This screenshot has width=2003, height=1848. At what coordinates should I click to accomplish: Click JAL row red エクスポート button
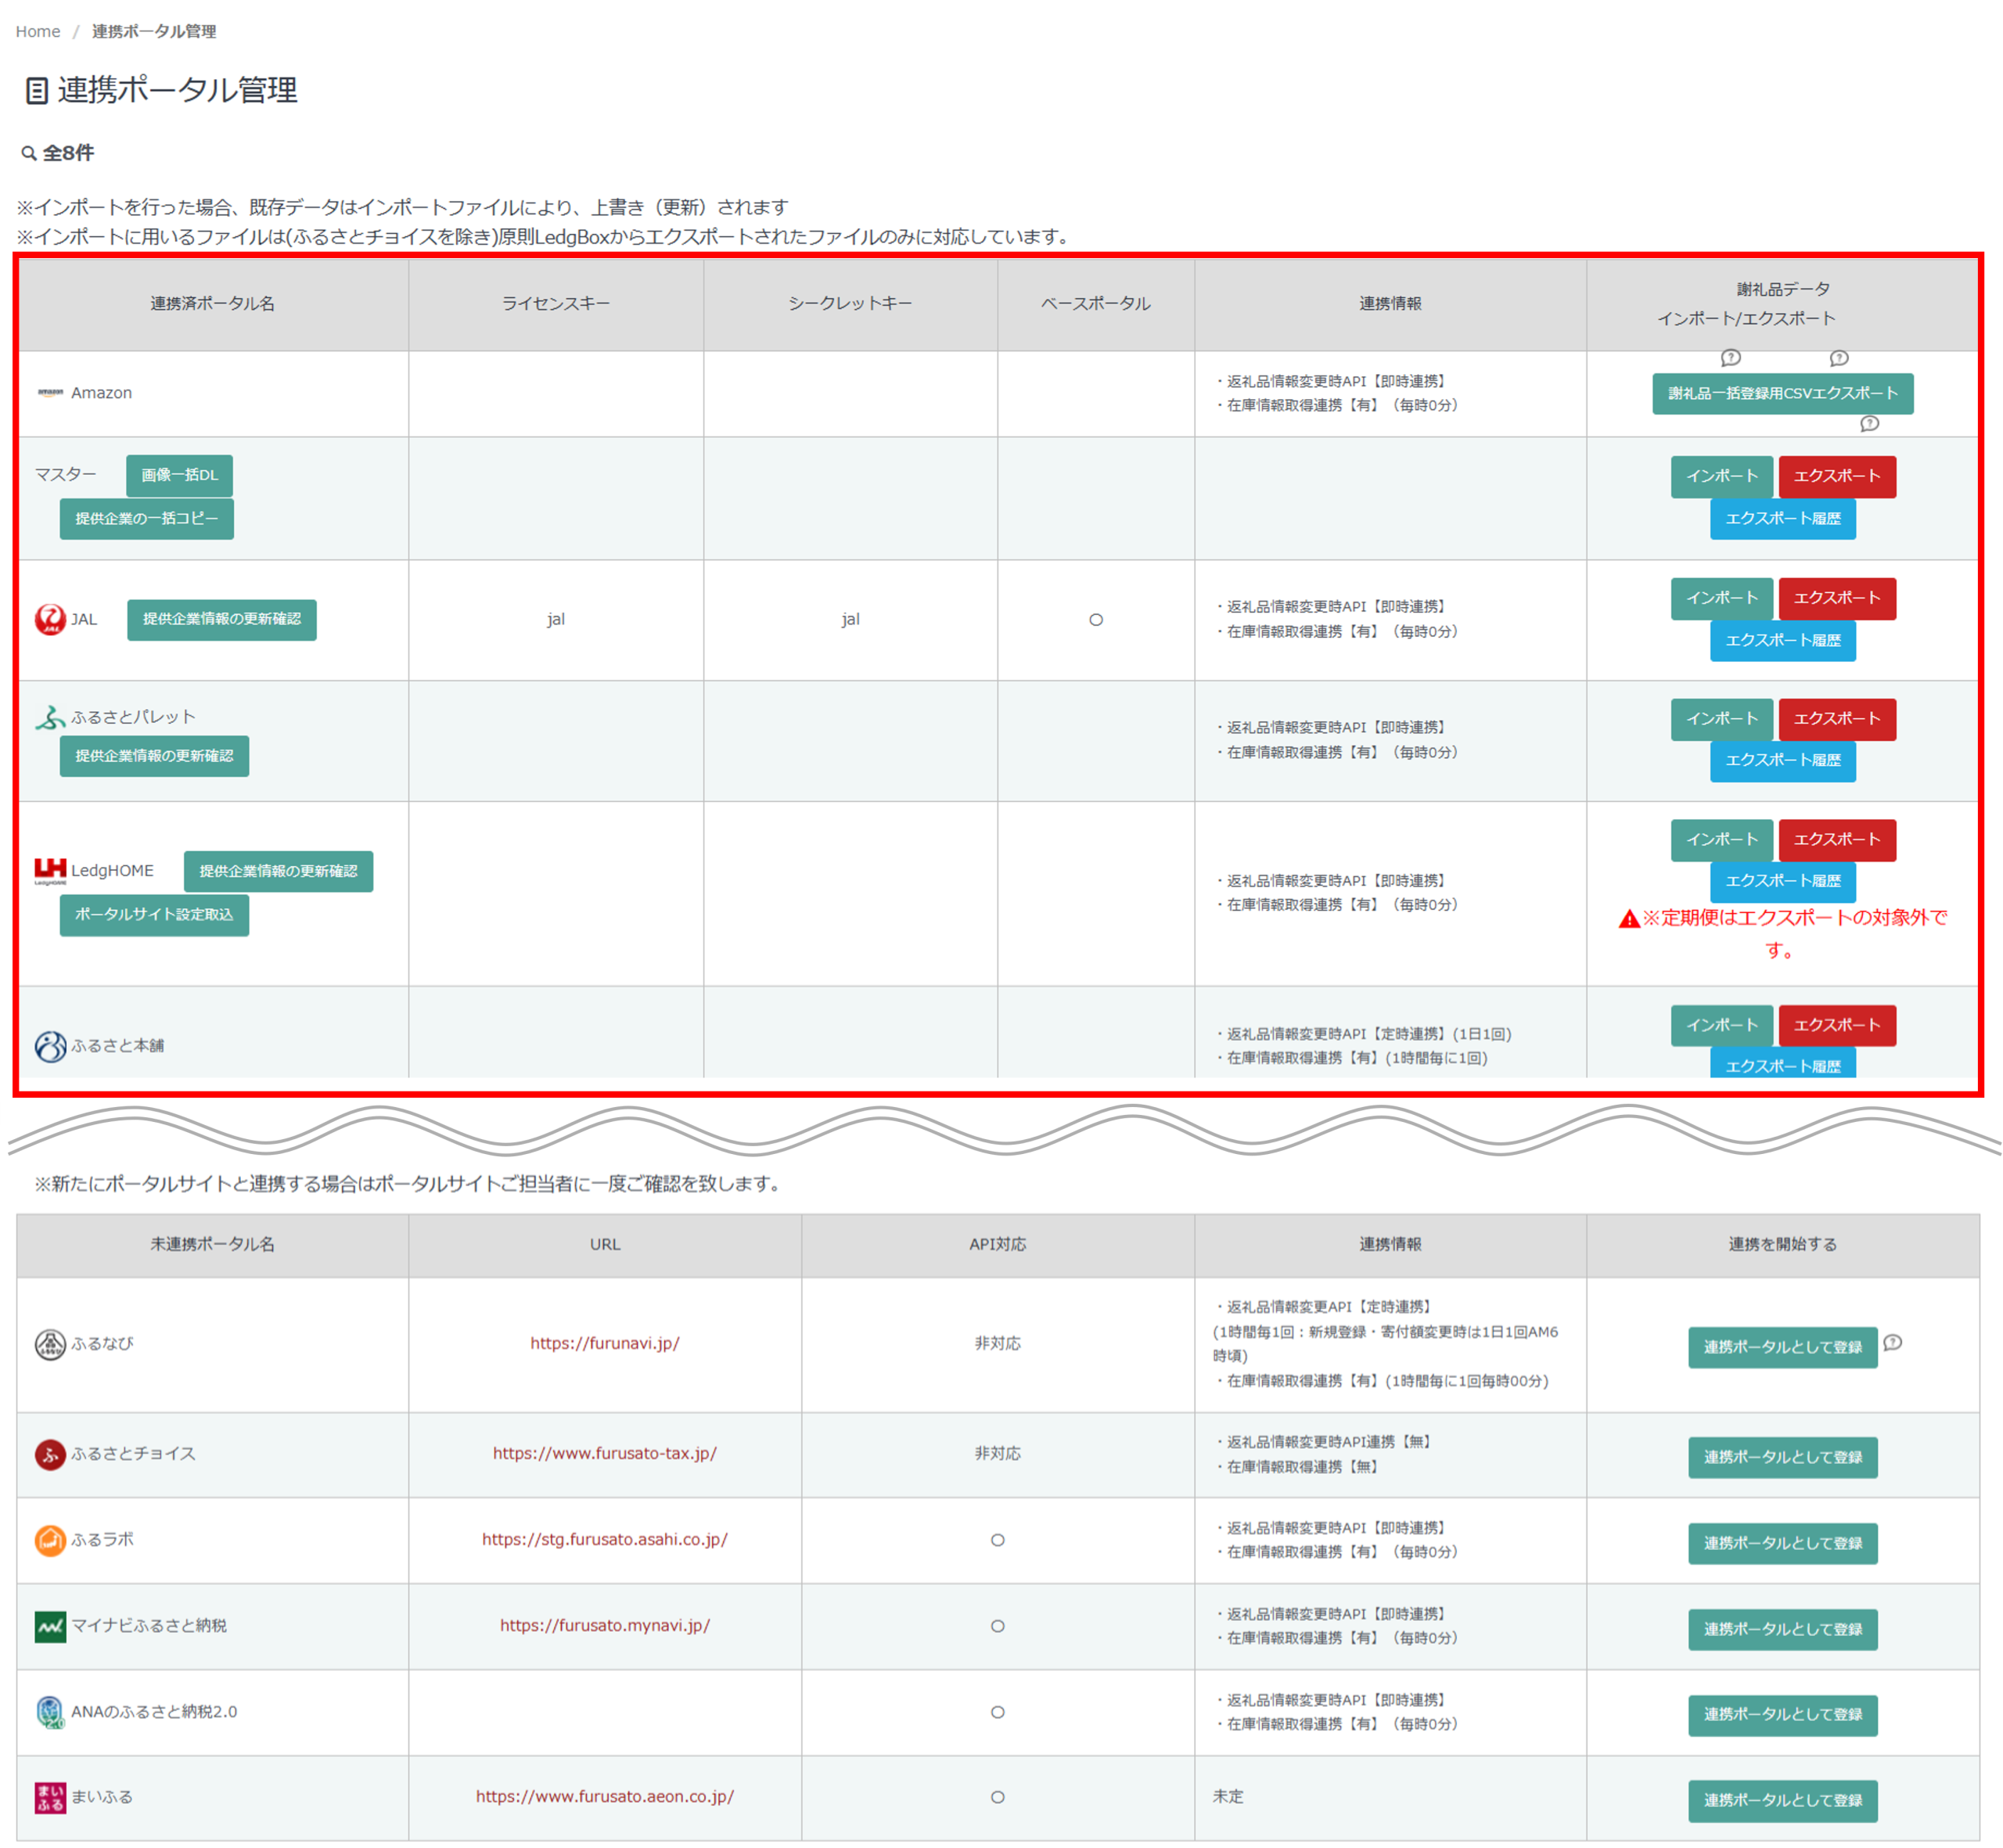tap(1836, 598)
